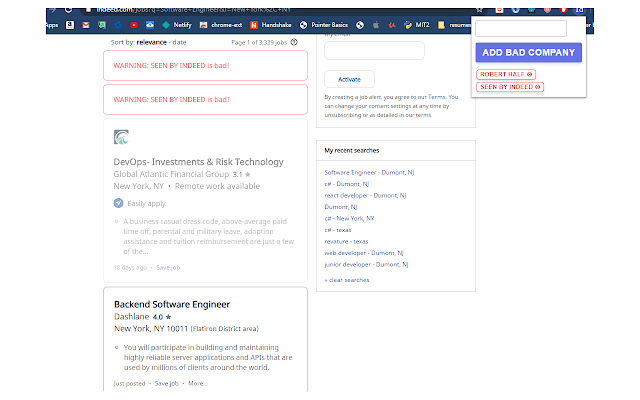The width and height of the screenshot is (640, 400).
Task: Click the bookmark star in address bar
Action: (x=480, y=10)
